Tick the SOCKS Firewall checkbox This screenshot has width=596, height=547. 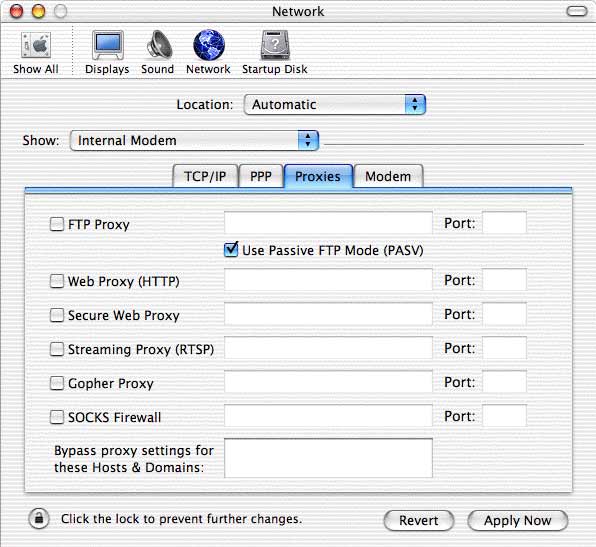coord(57,417)
